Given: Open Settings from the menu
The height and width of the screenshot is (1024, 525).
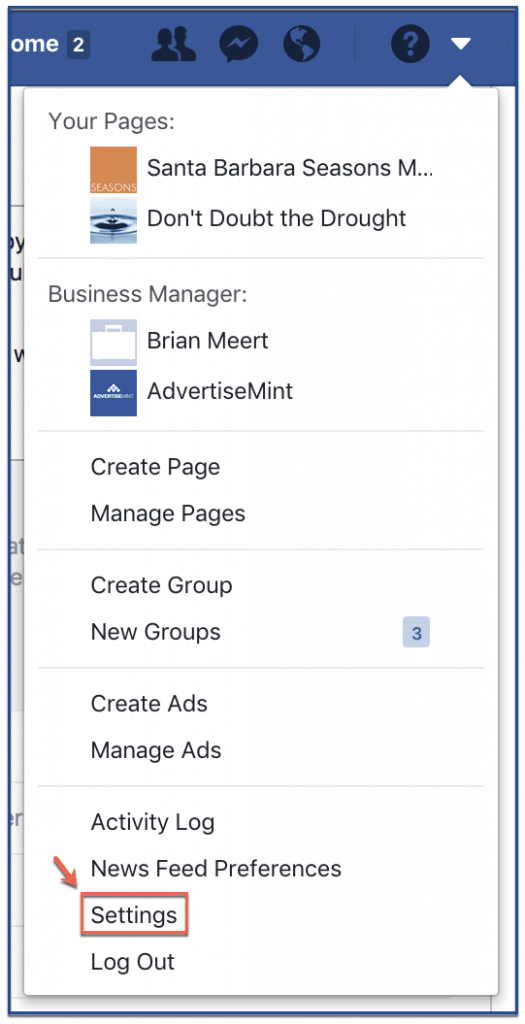Looking at the screenshot, I should [x=134, y=916].
